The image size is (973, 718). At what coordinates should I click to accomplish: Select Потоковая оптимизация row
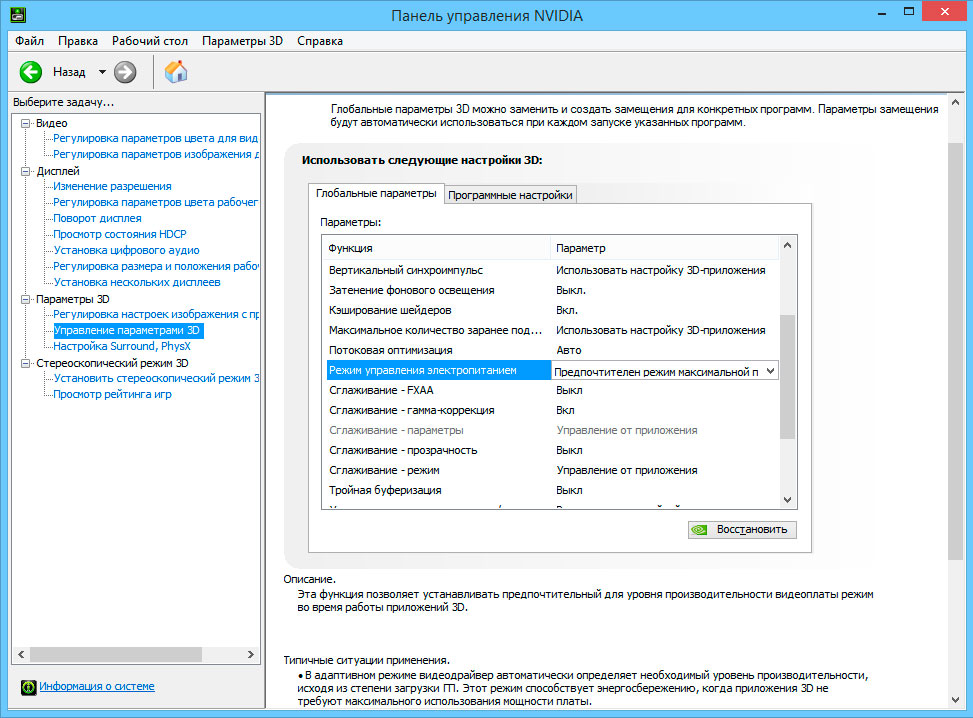[550, 350]
